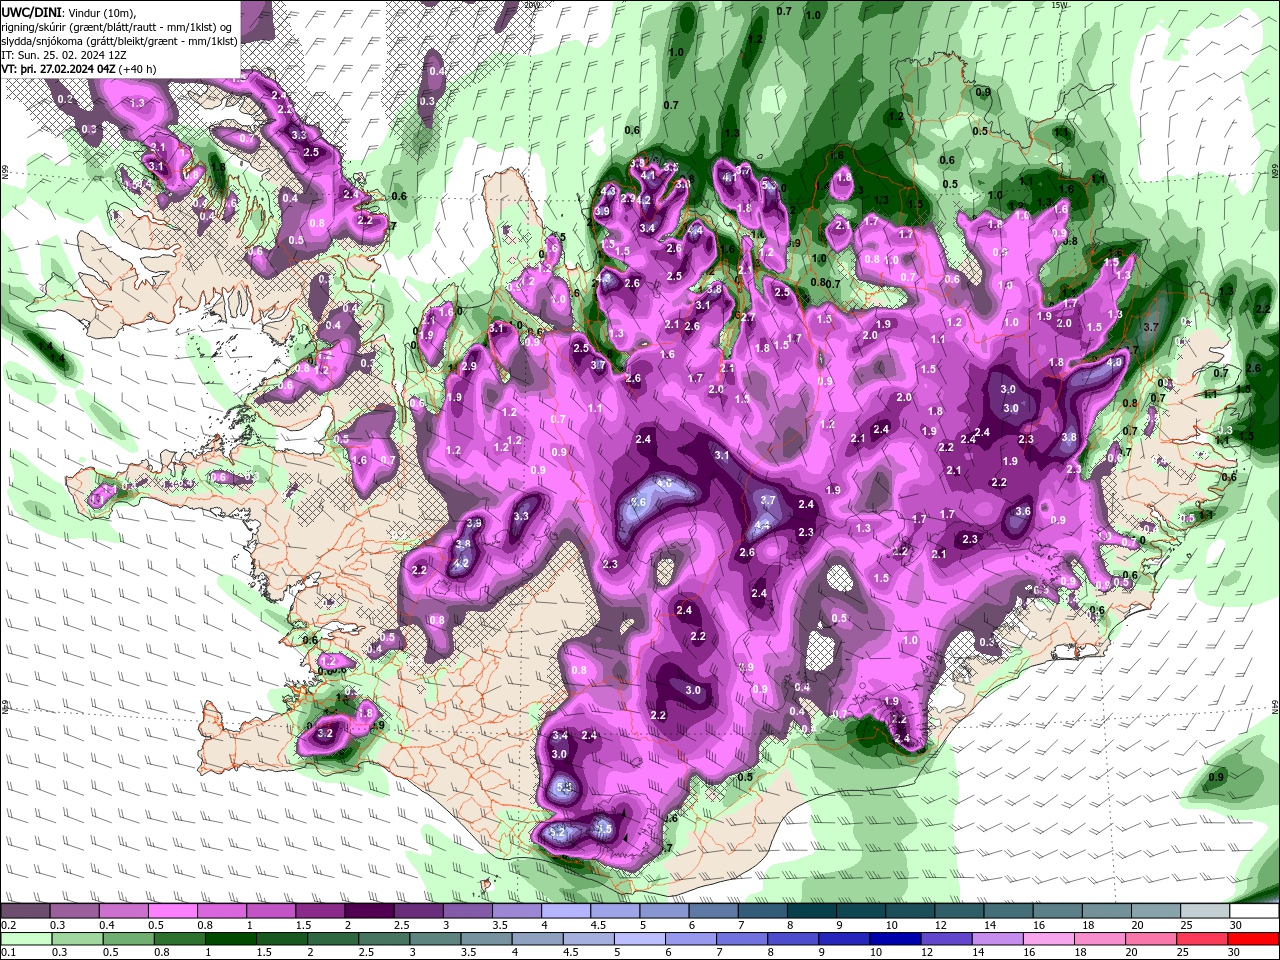Pick upper-row swatch starting at 18
The width and height of the screenshot is (1280, 960).
[x=1105, y=911]
